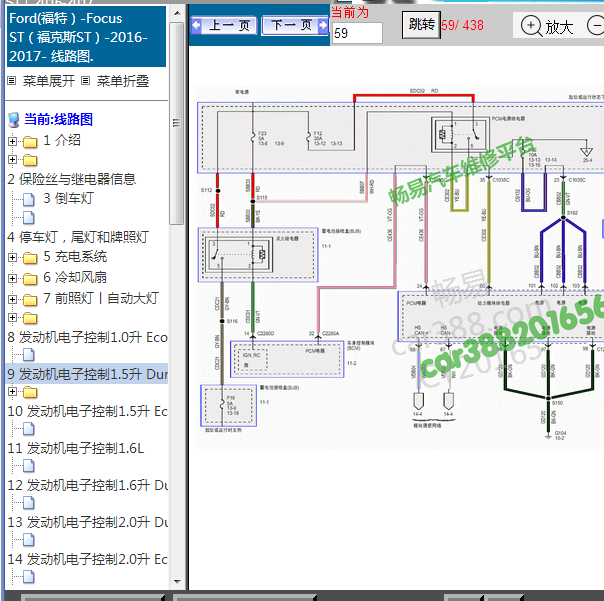
Task: Click the 7 前照灯 folder icon
Action: pos(30,300)
